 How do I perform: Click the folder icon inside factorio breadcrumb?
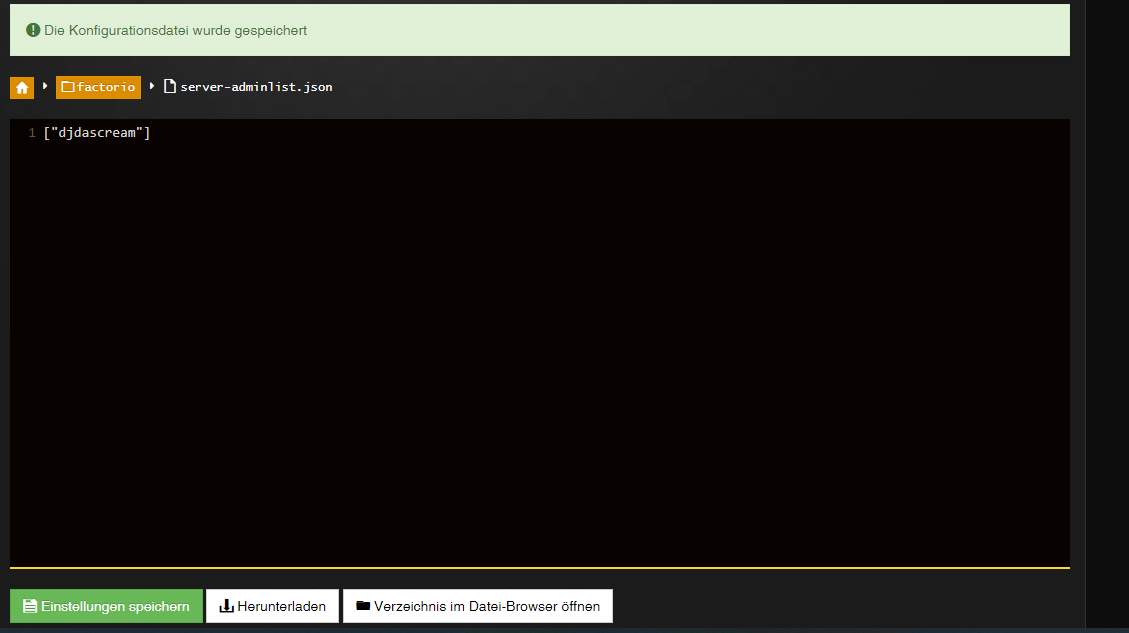point(68,87)
